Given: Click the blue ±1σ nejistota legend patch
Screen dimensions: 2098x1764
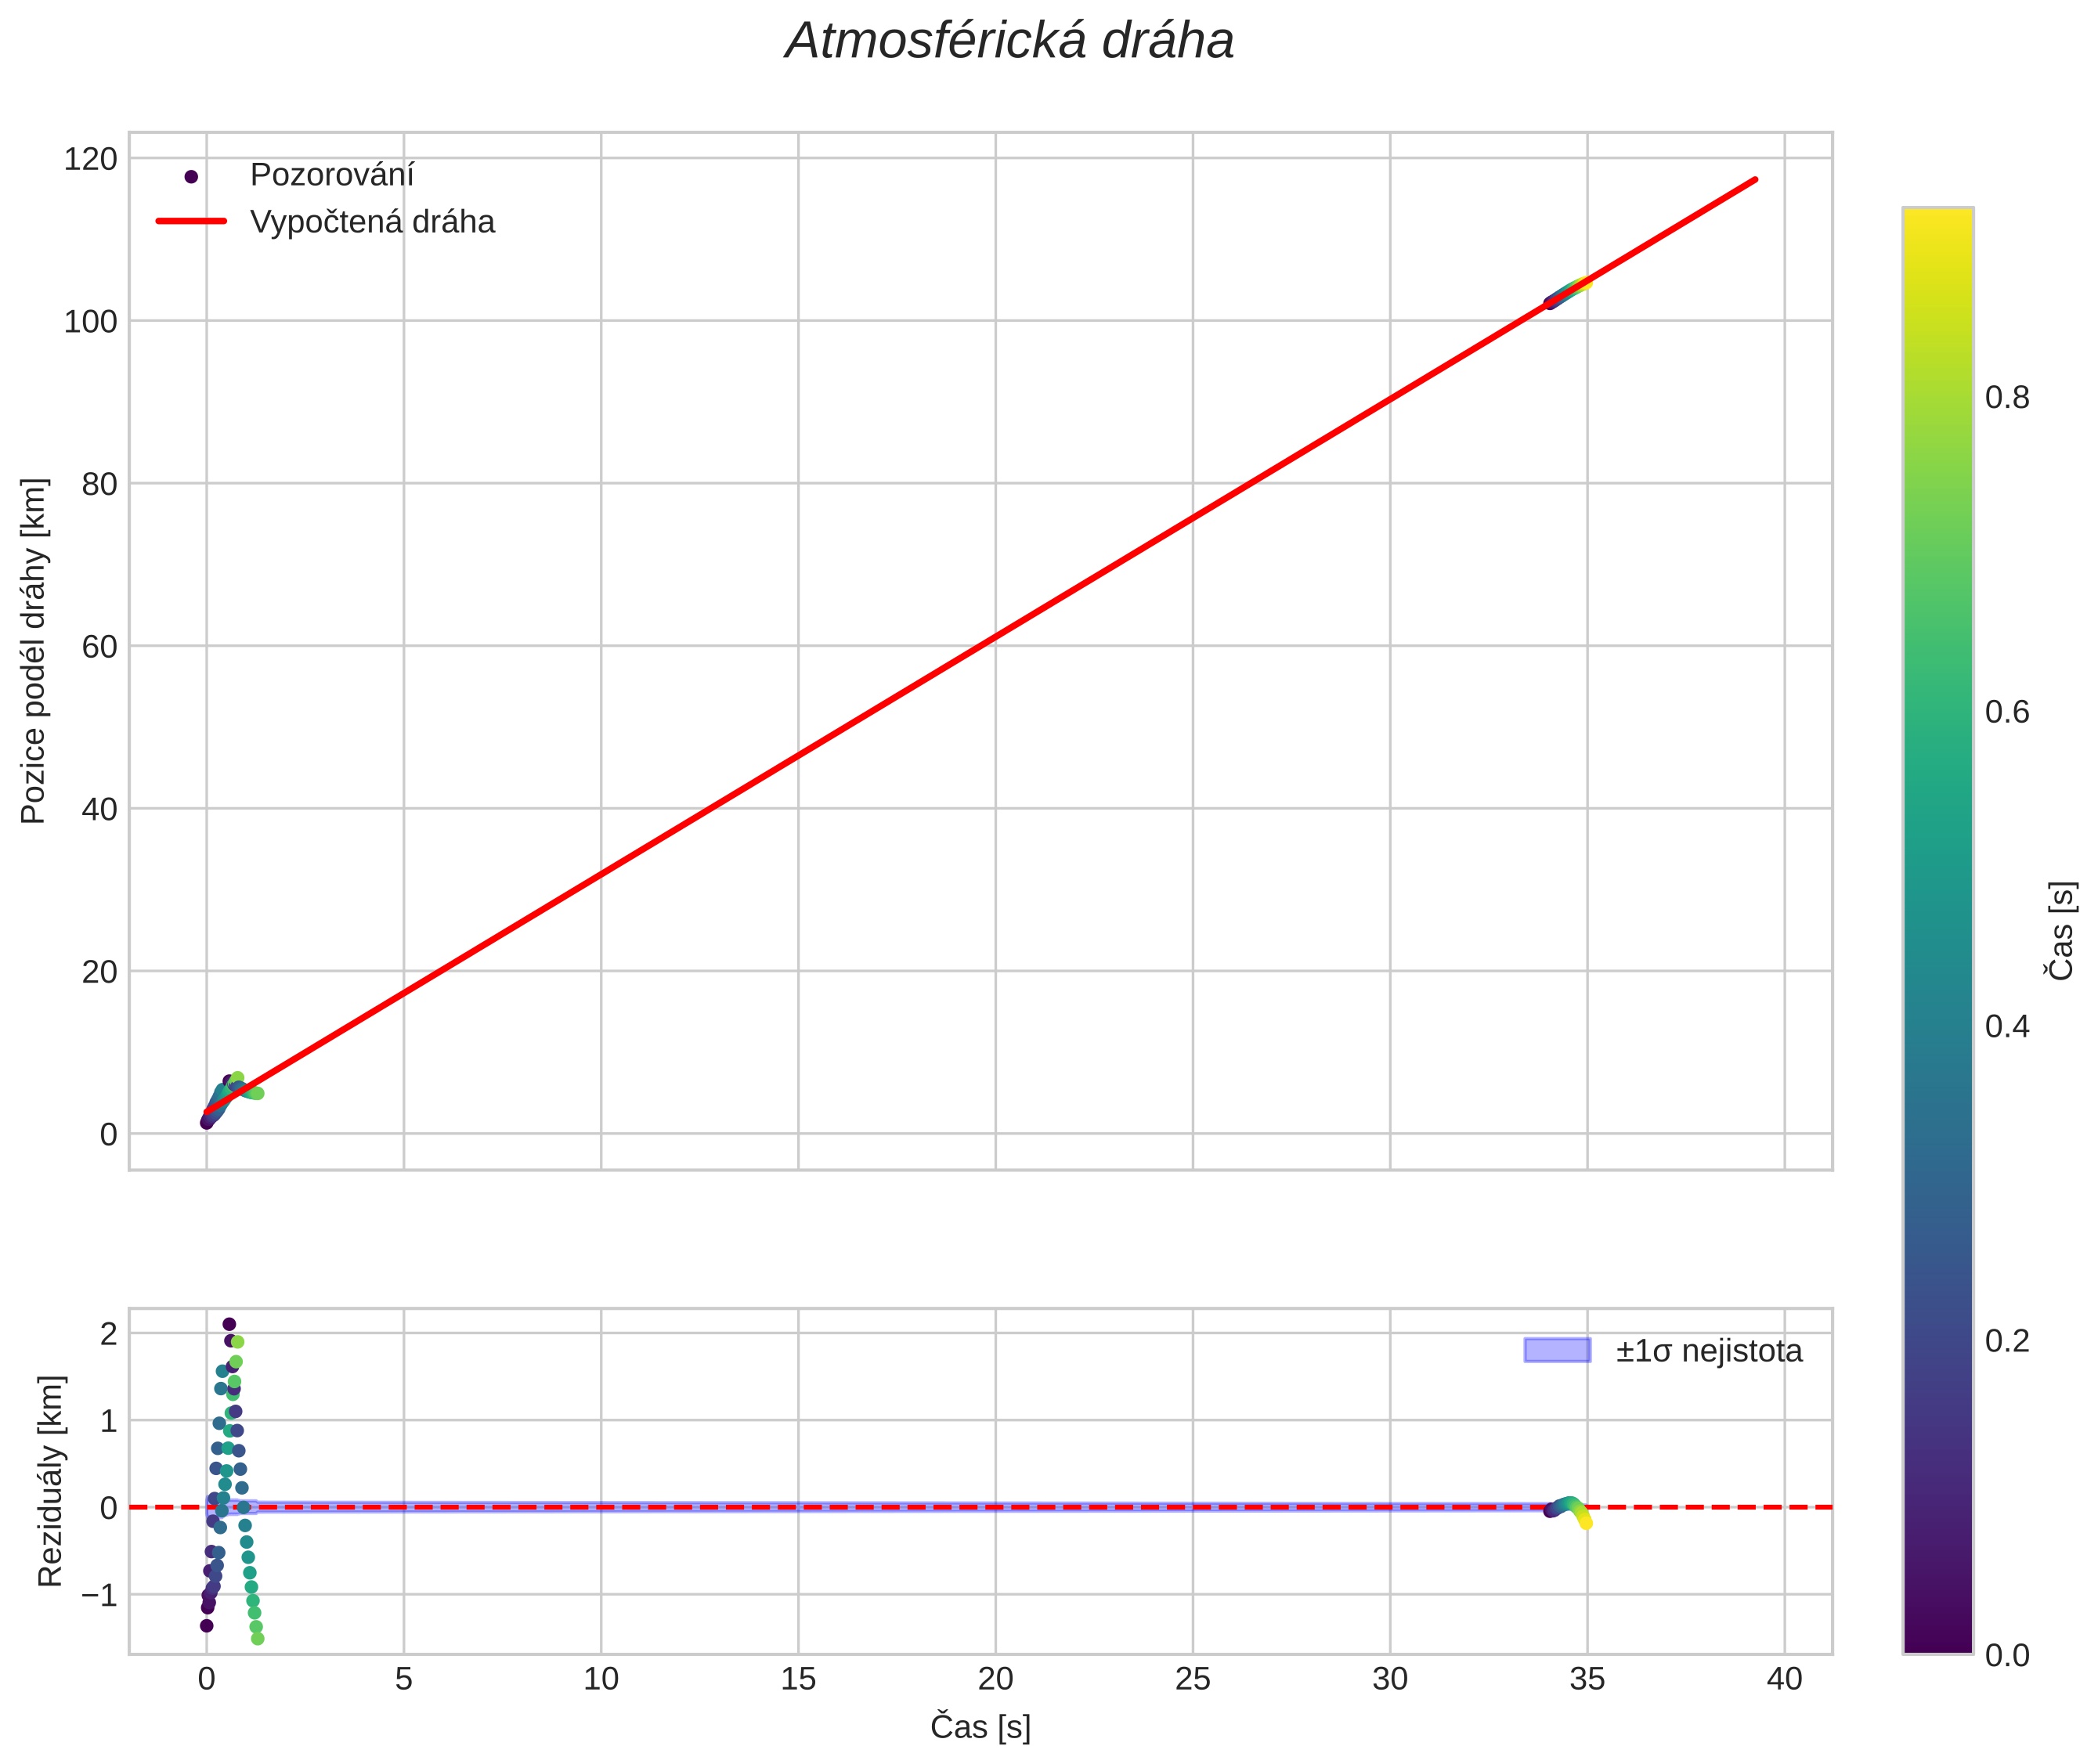Looking at the screenshot, I should tap(1556, 1350).
